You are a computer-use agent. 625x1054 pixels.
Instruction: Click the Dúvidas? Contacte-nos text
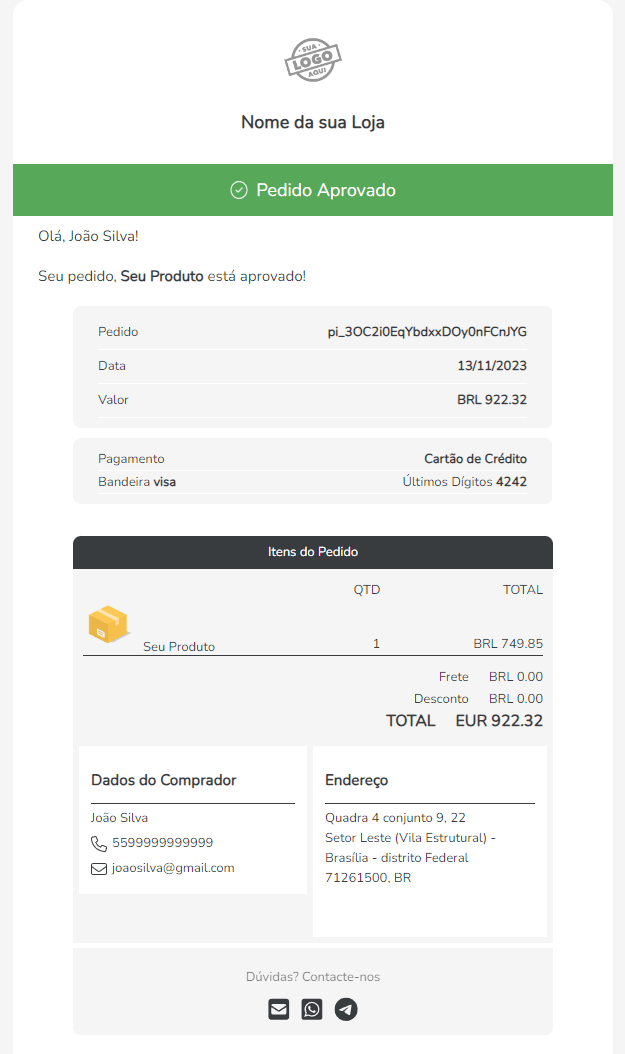313,977
